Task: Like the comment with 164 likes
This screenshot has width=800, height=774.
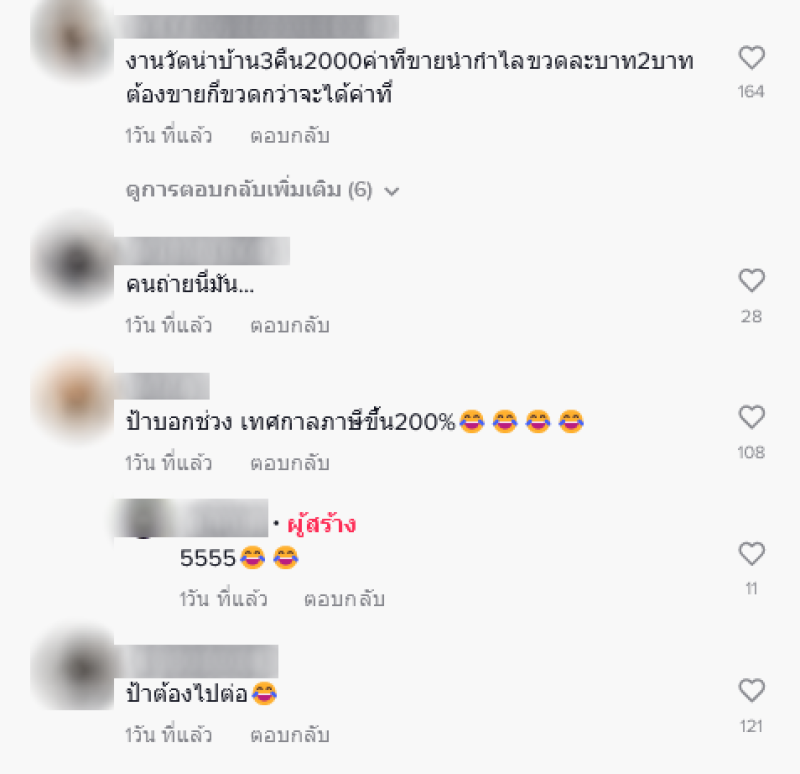Action: click(752, 58)
